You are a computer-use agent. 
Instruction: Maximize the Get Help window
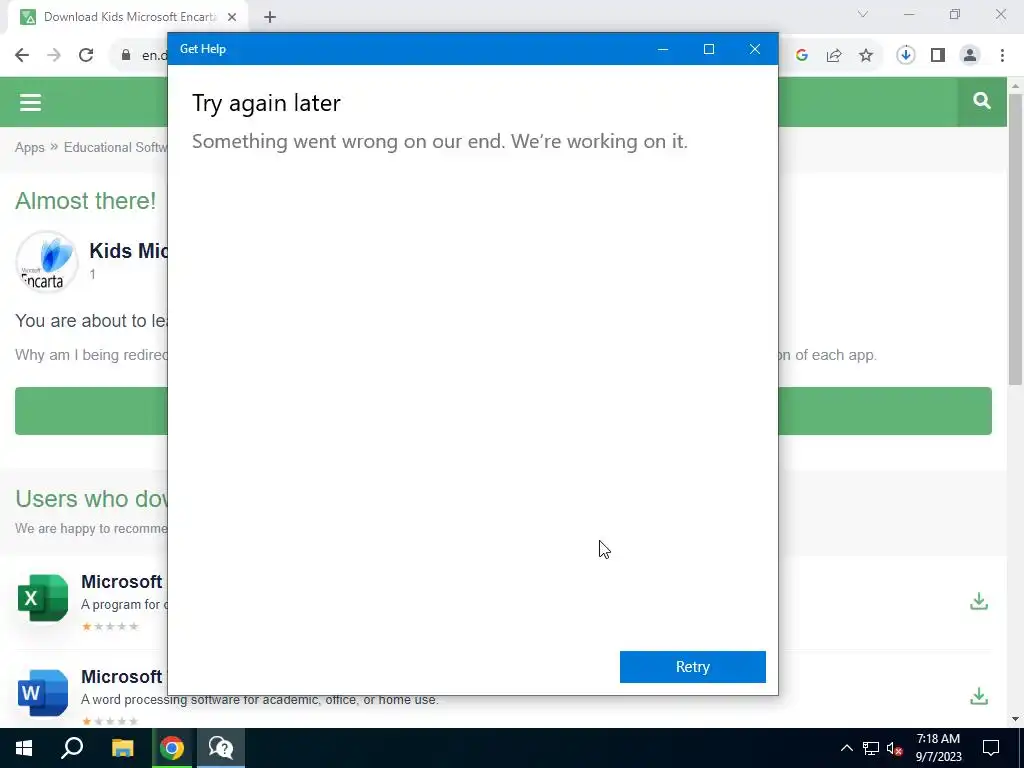click(x=709, y=49)
